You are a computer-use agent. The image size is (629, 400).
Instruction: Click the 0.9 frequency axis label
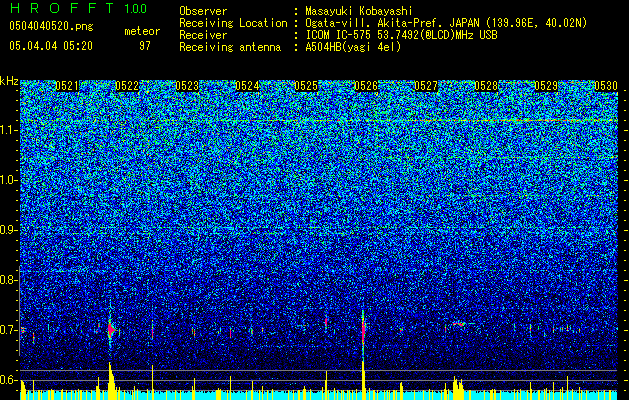pos(8,230)
